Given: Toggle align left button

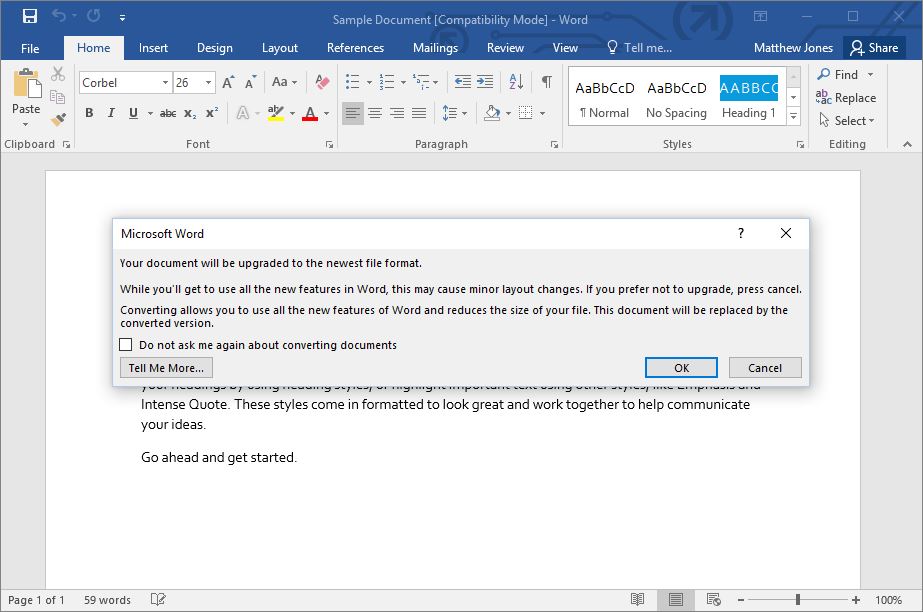Looking at the screenshot, I should click(x=353, y=113).
